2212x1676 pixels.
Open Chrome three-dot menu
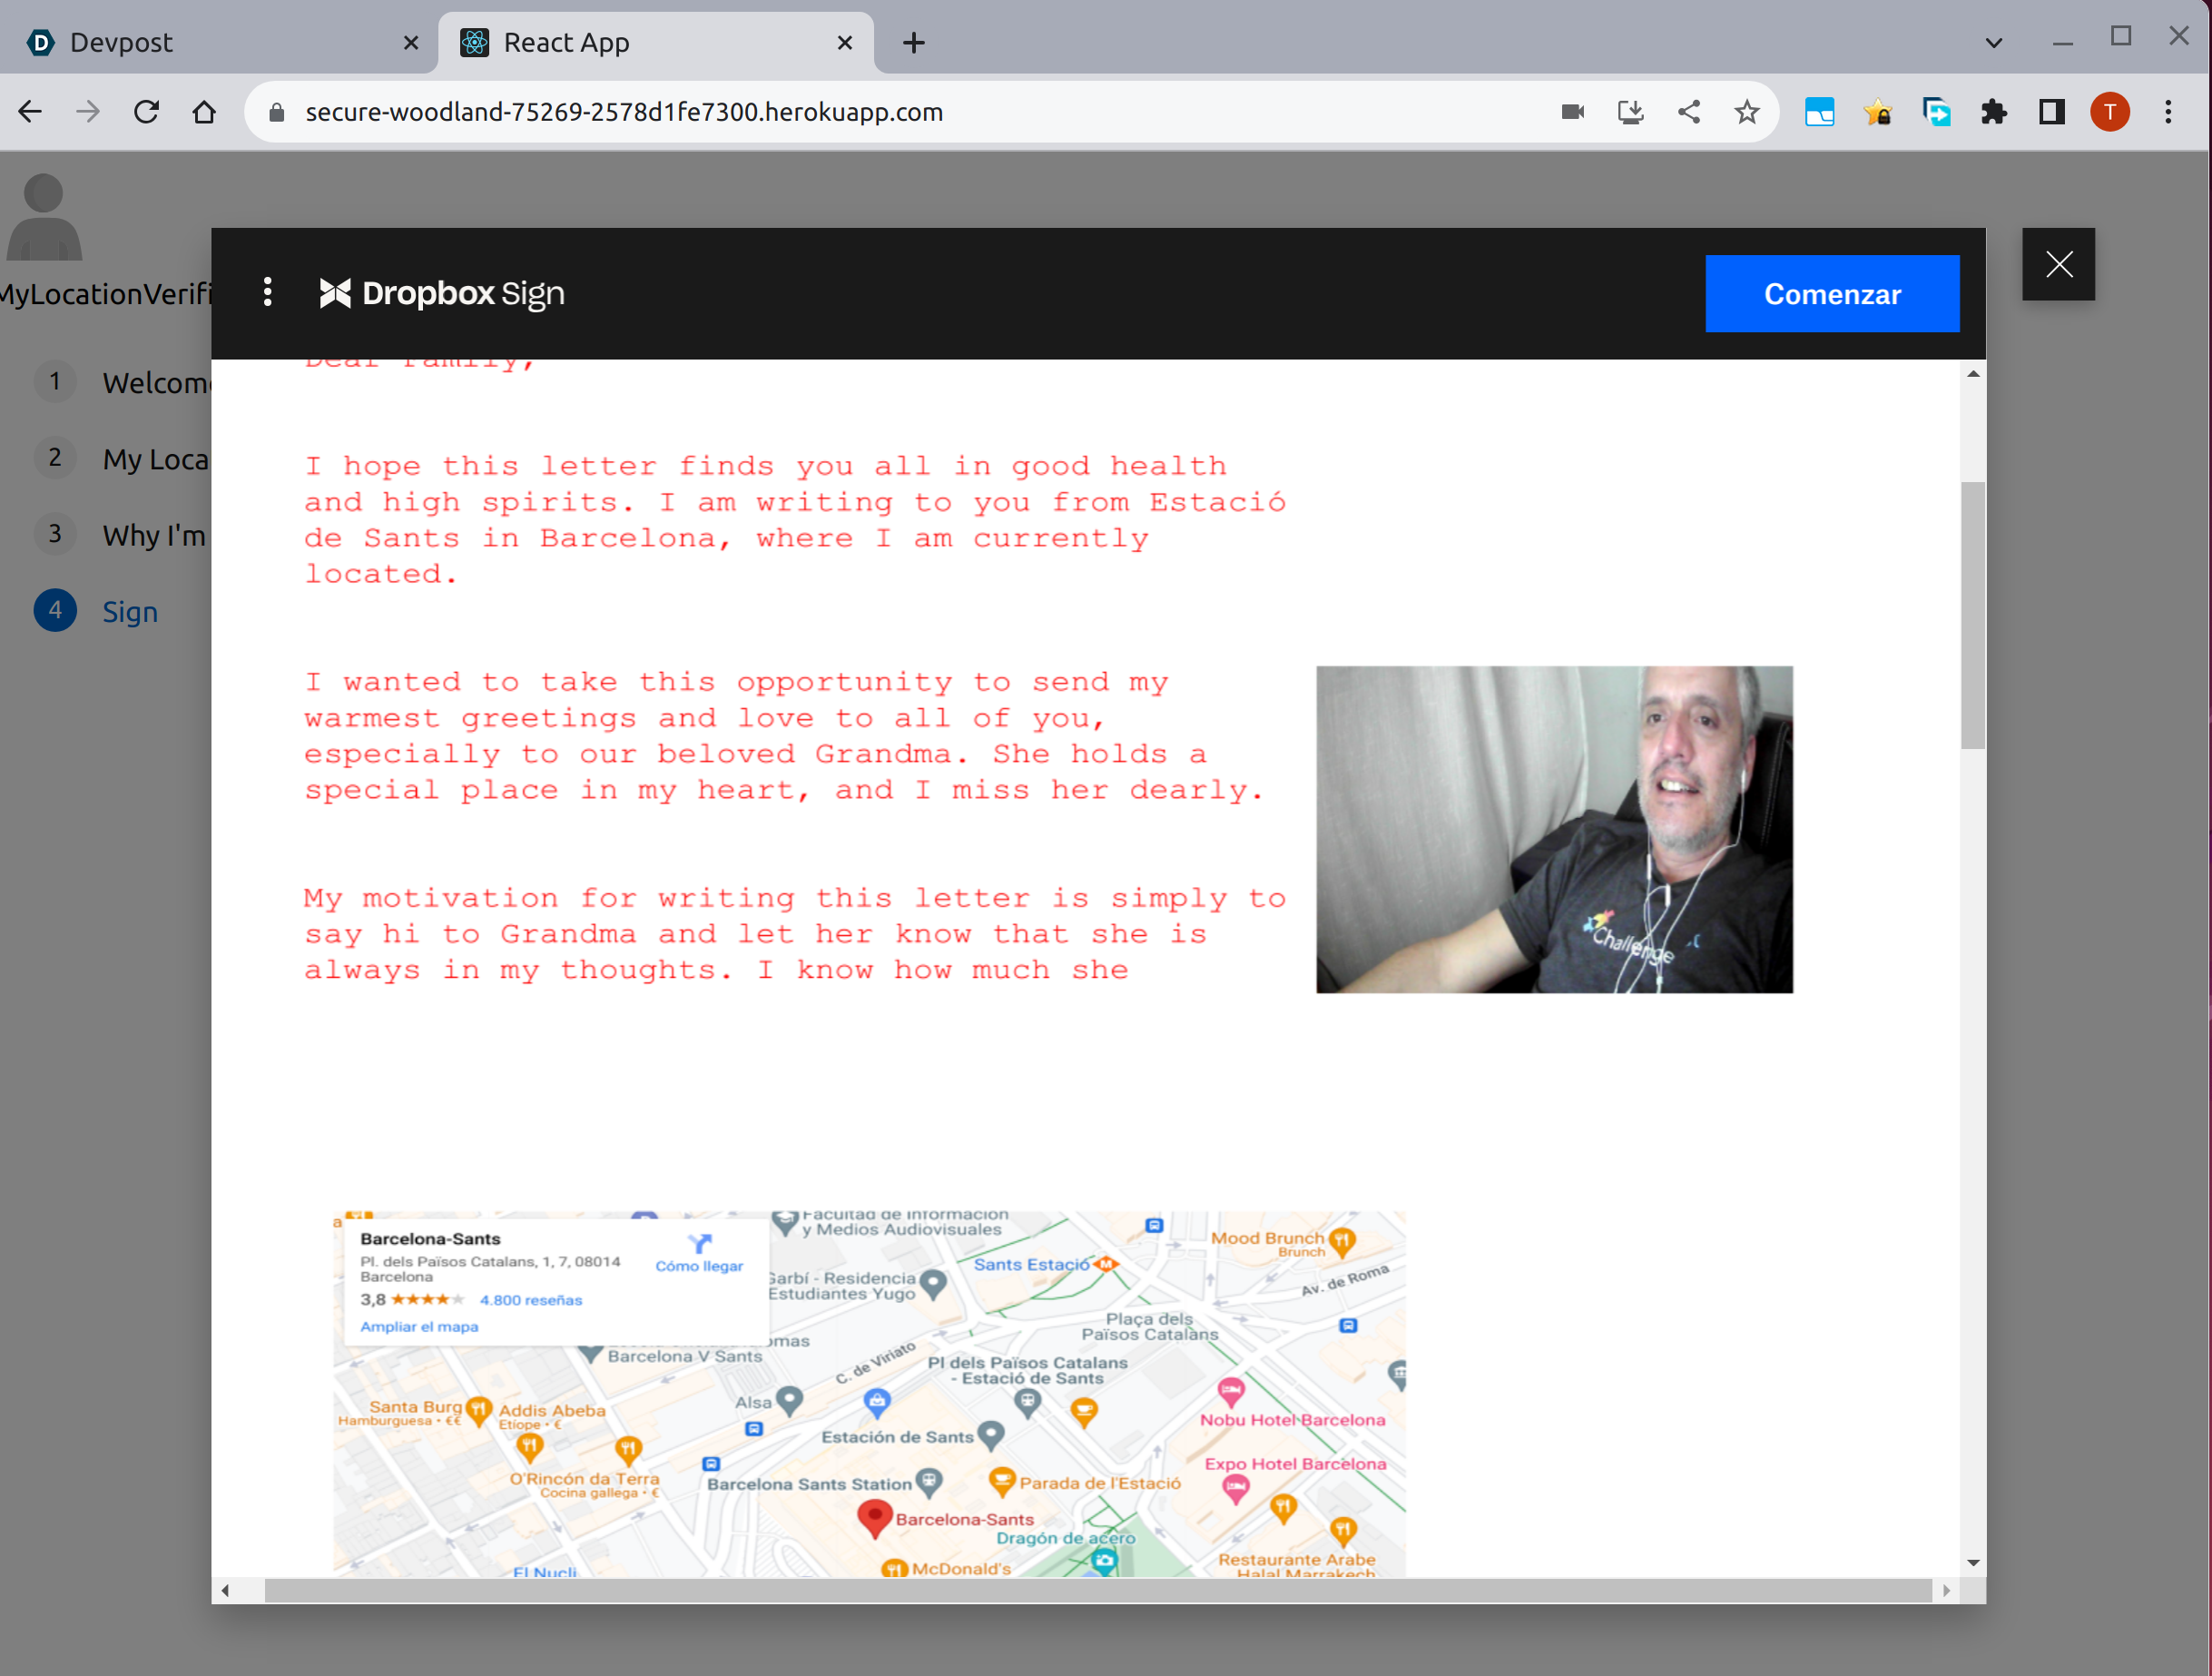tap(2168, 112)
